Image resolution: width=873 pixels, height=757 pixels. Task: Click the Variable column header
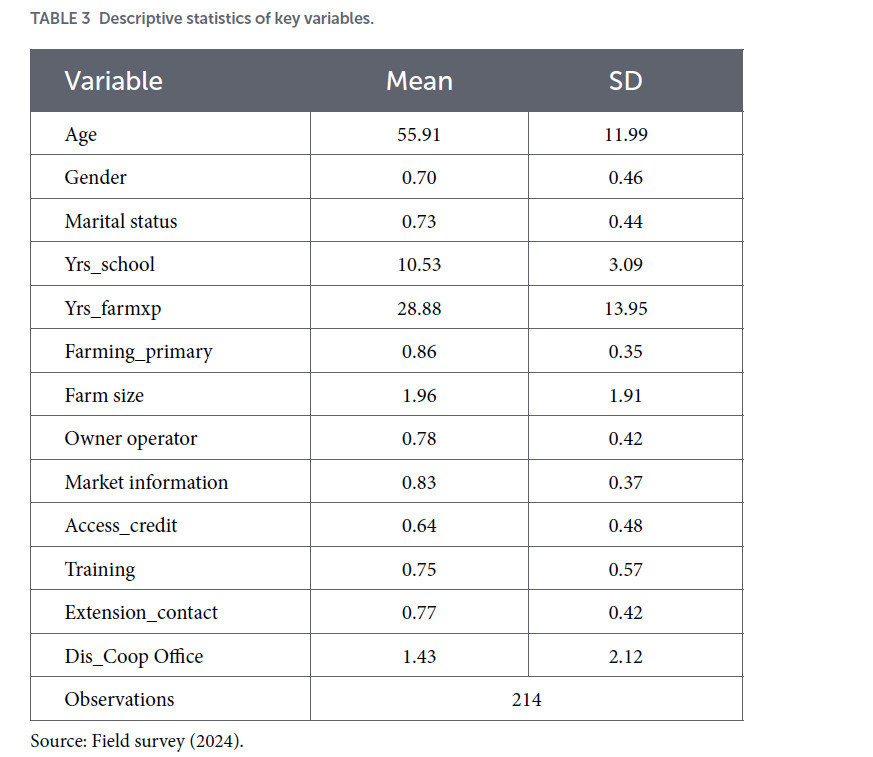114,81
